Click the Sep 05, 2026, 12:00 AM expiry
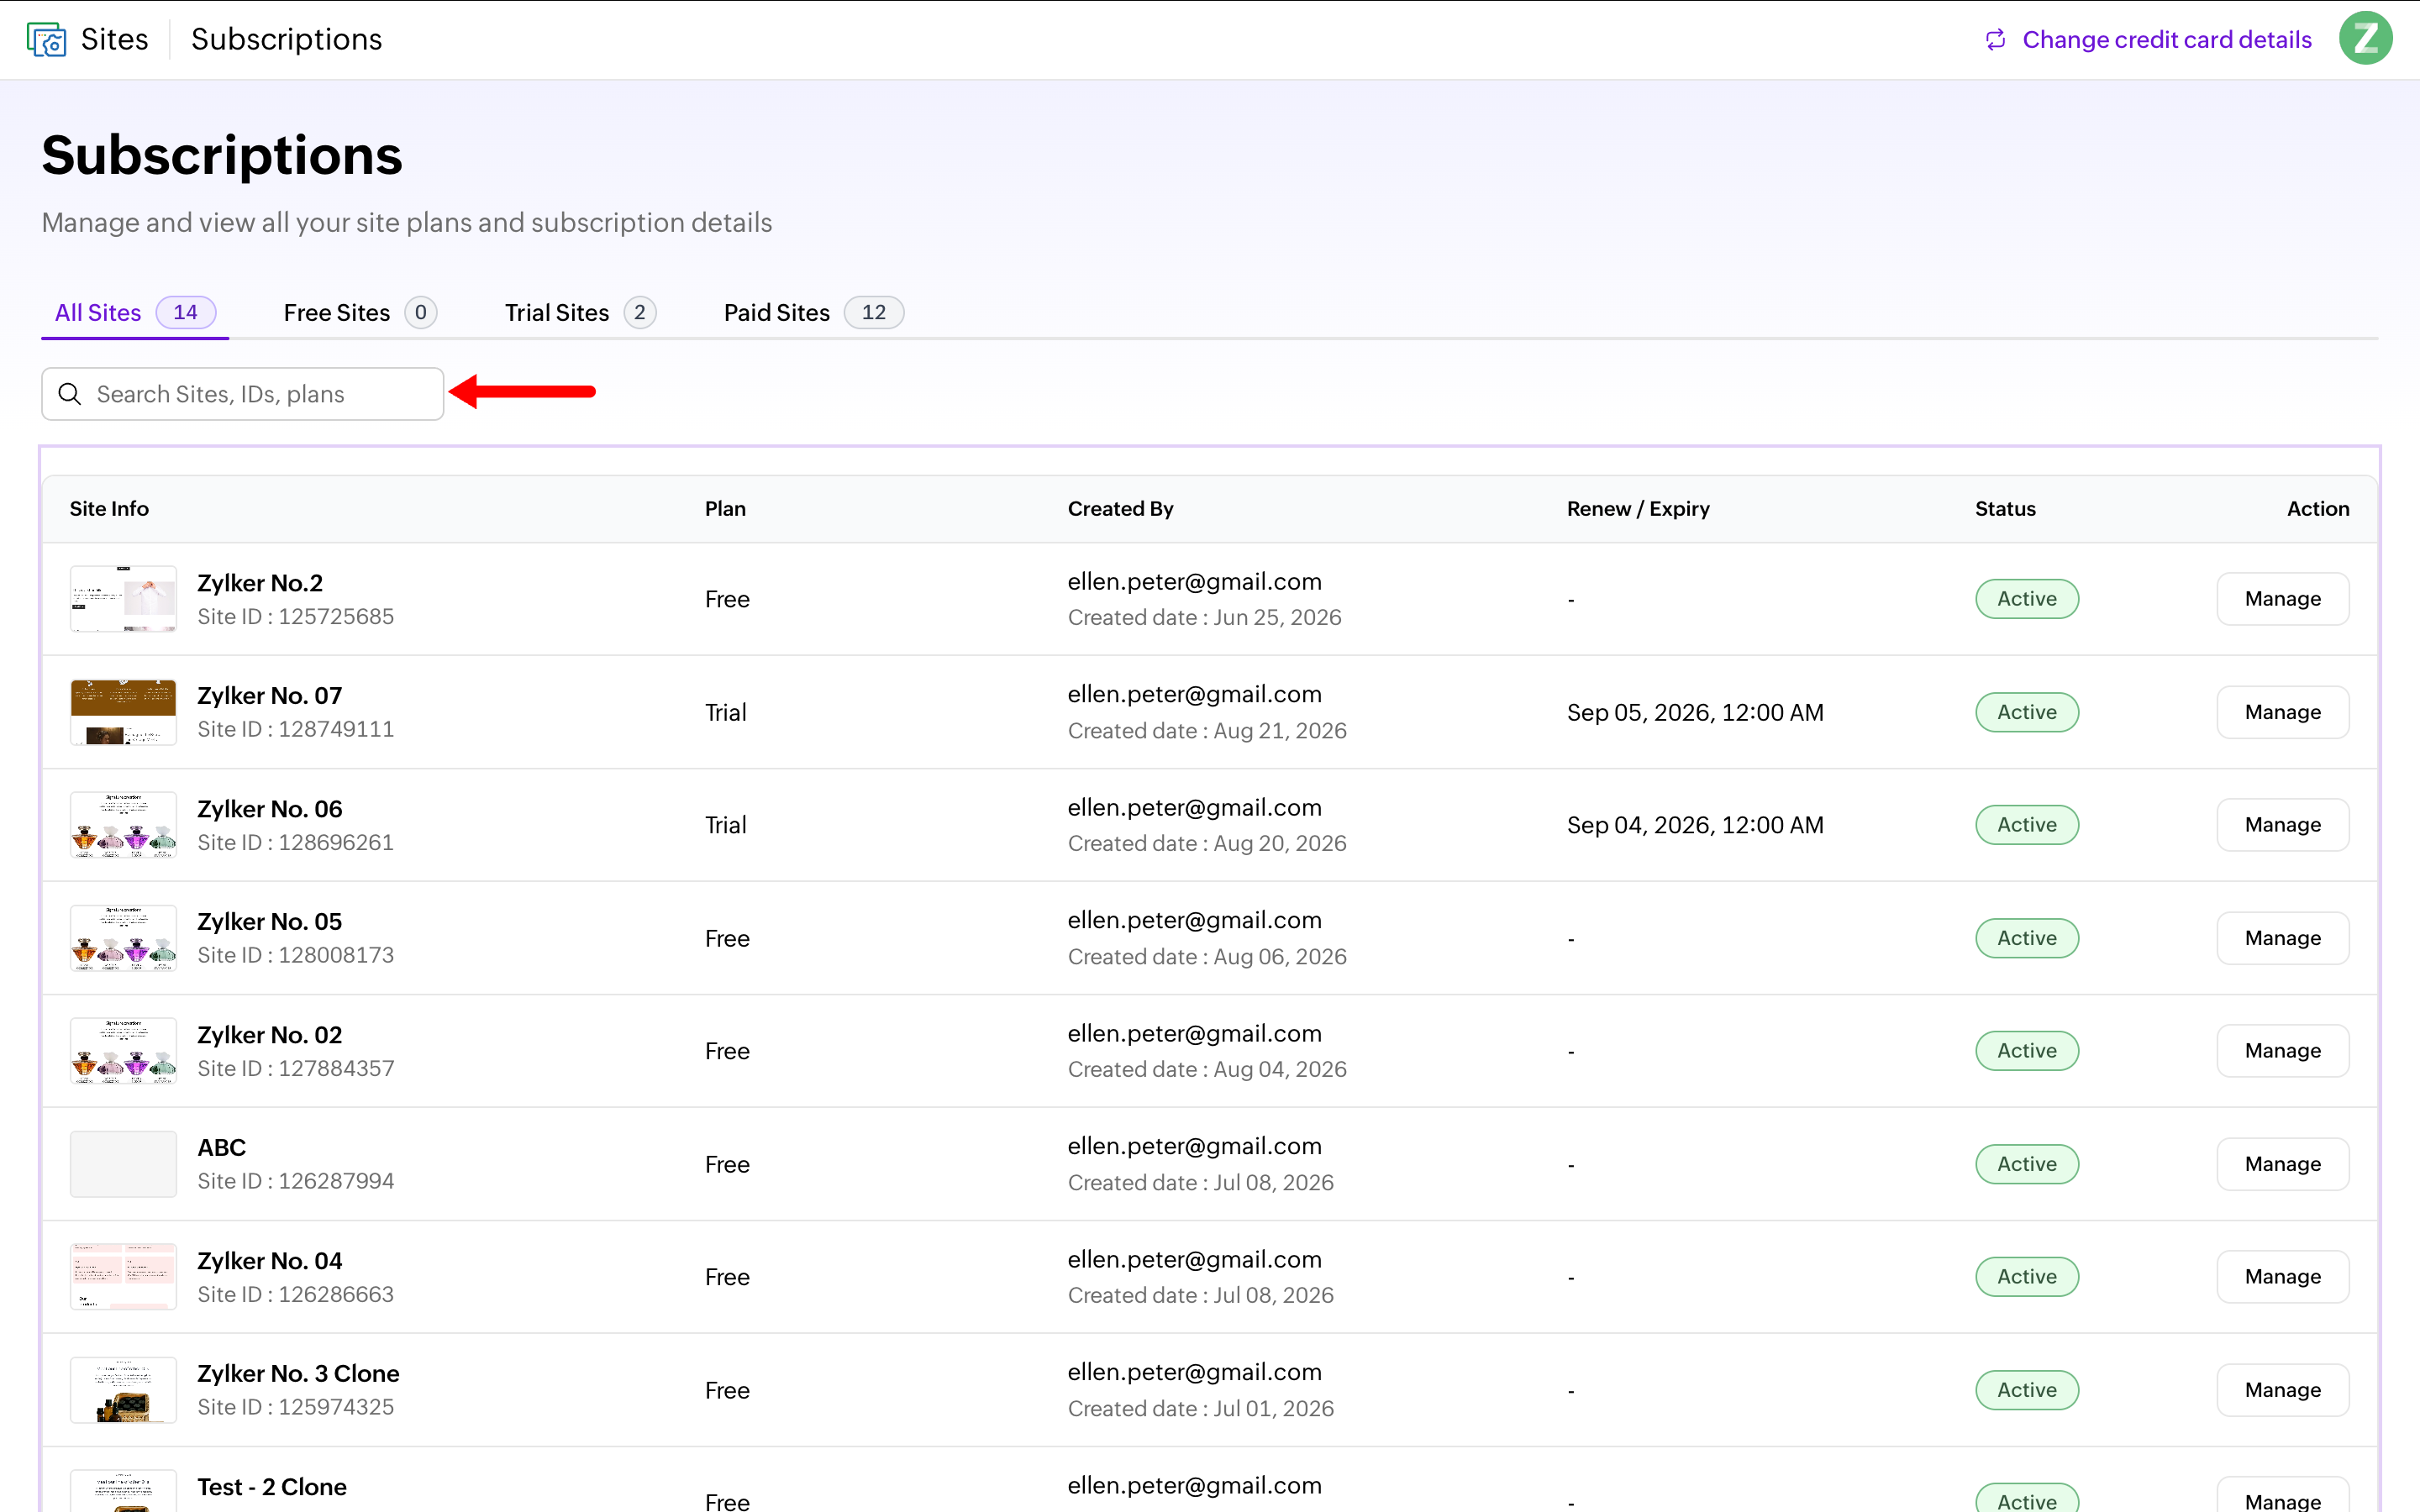 [1695, 712]
